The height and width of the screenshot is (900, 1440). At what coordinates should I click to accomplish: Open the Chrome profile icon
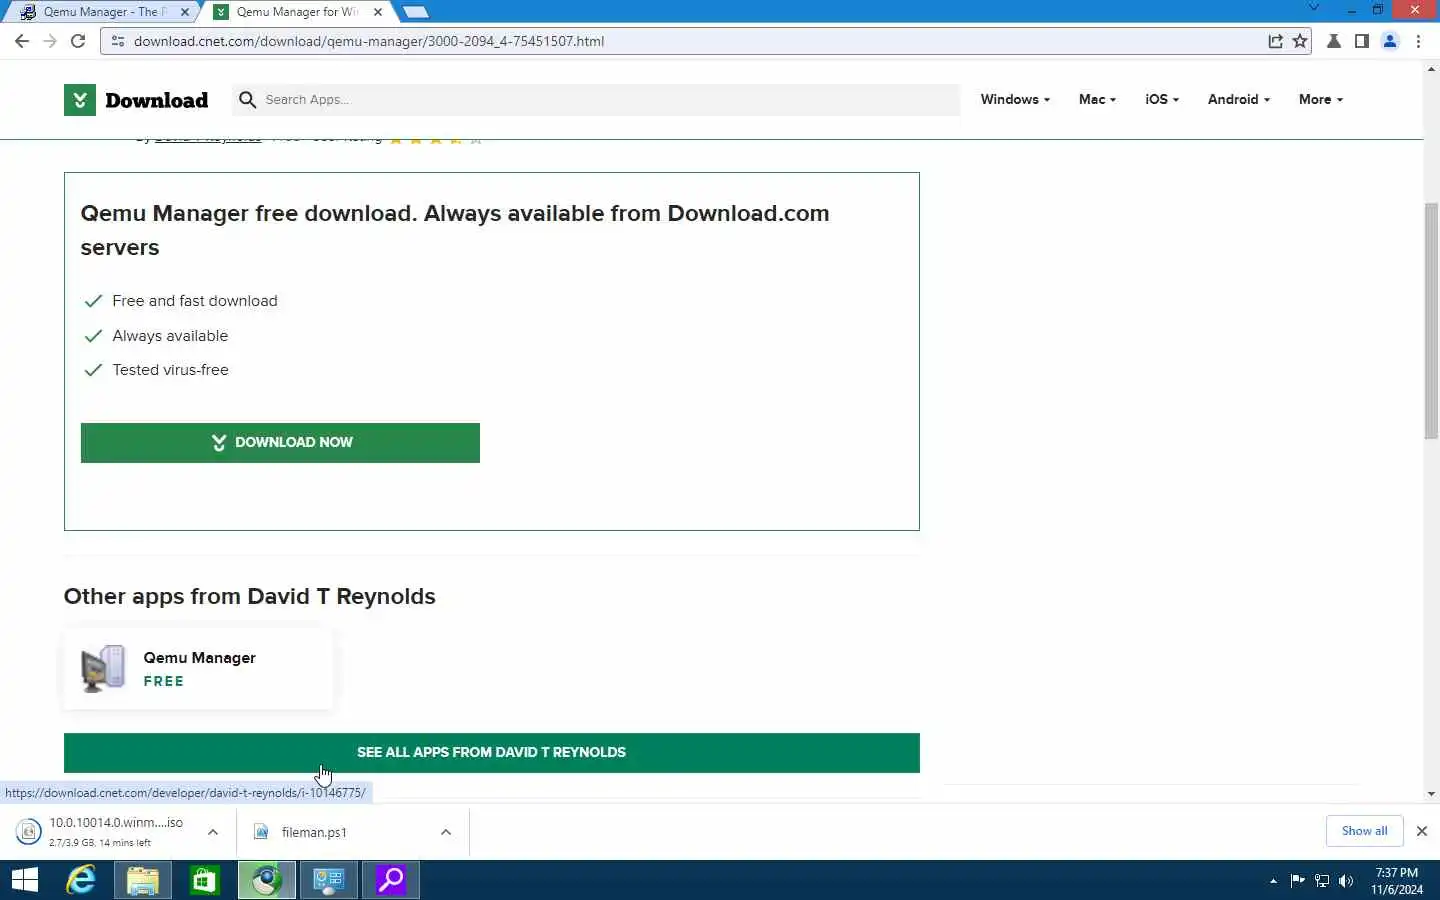(x=1389, y=41)
